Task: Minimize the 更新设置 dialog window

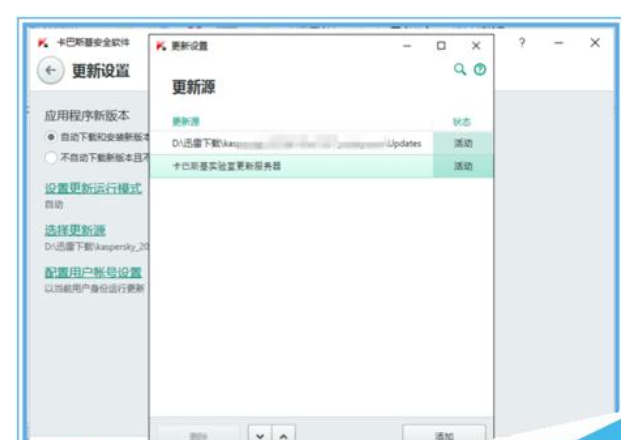Action: click(407, 46)
